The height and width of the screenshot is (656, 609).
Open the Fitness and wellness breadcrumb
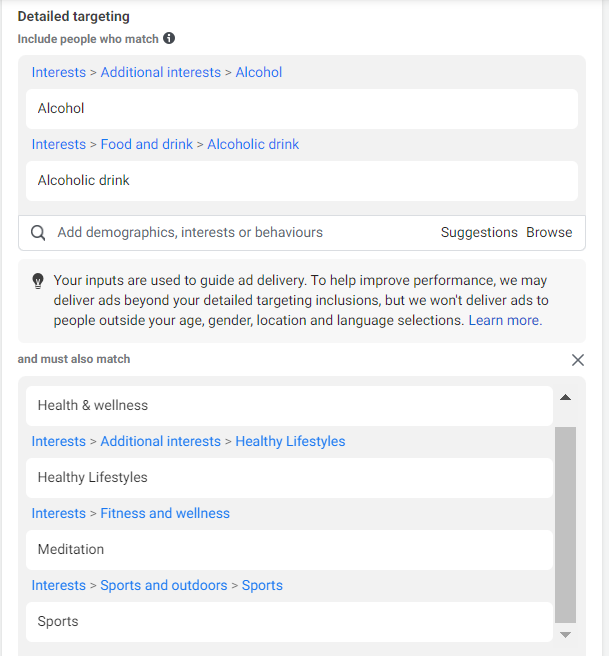[165, 514]
